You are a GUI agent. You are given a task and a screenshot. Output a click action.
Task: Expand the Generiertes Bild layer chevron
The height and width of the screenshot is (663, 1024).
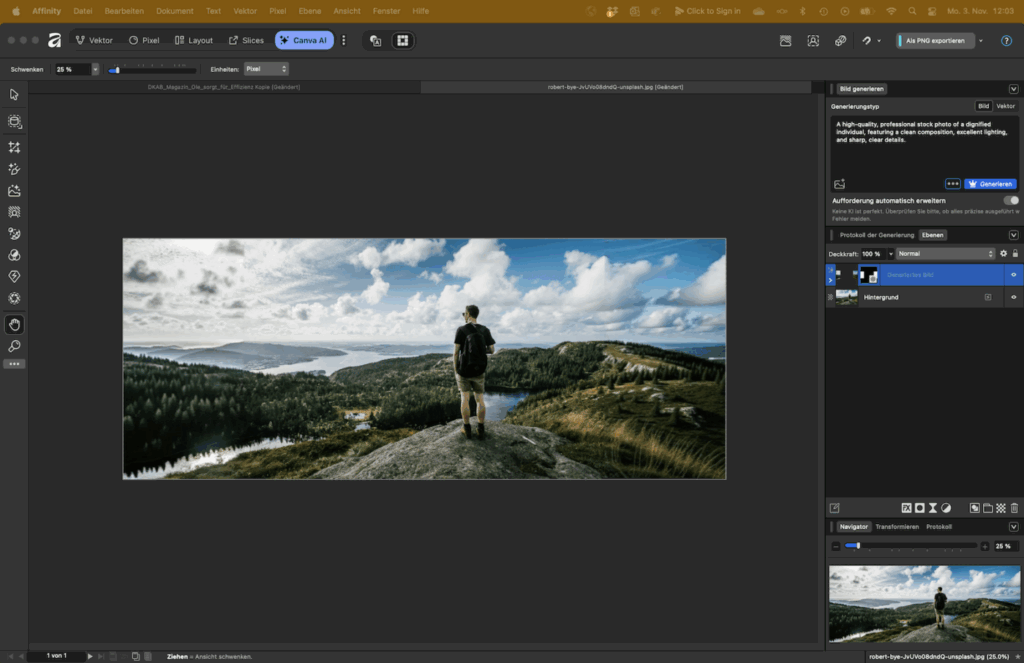[x=830, y=280]
